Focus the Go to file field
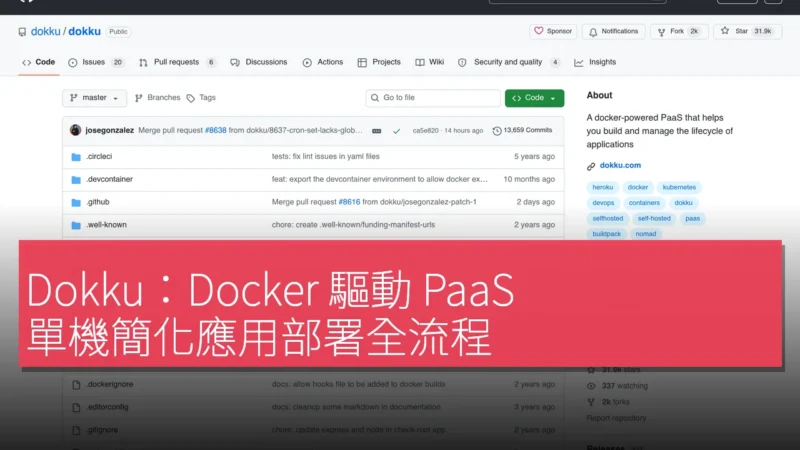This screenshot has width=800, height=450. coord(433,98)
